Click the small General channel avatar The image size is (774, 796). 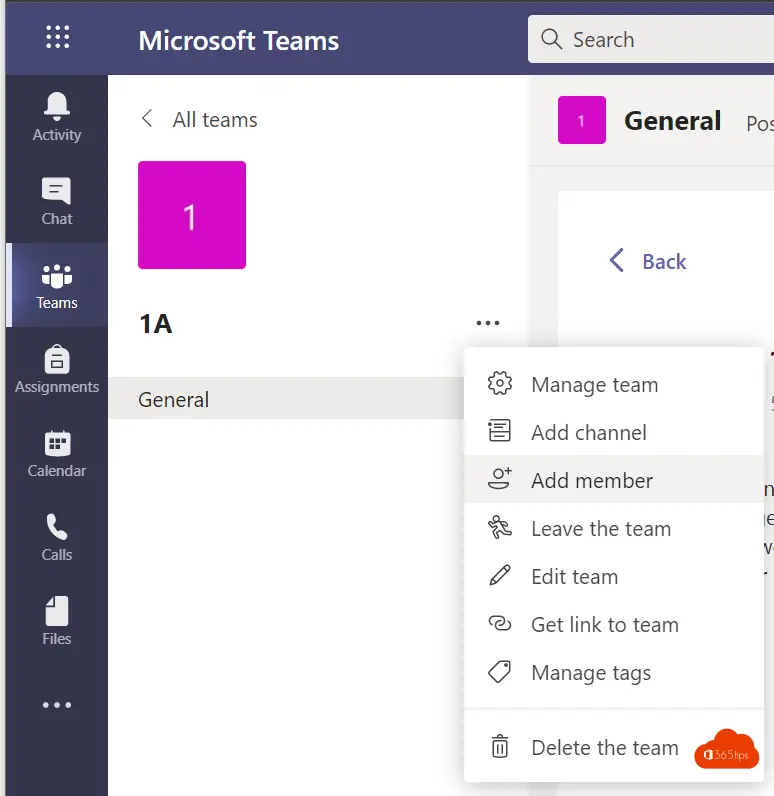tap(582, 120)
